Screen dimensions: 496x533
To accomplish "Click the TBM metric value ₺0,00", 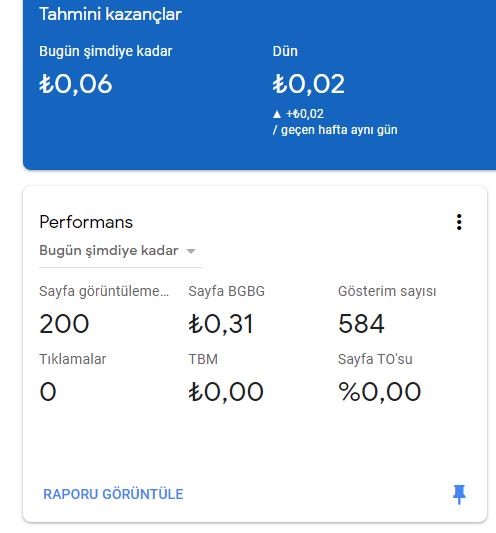I will pyautogui.click(x=226, y=392).
